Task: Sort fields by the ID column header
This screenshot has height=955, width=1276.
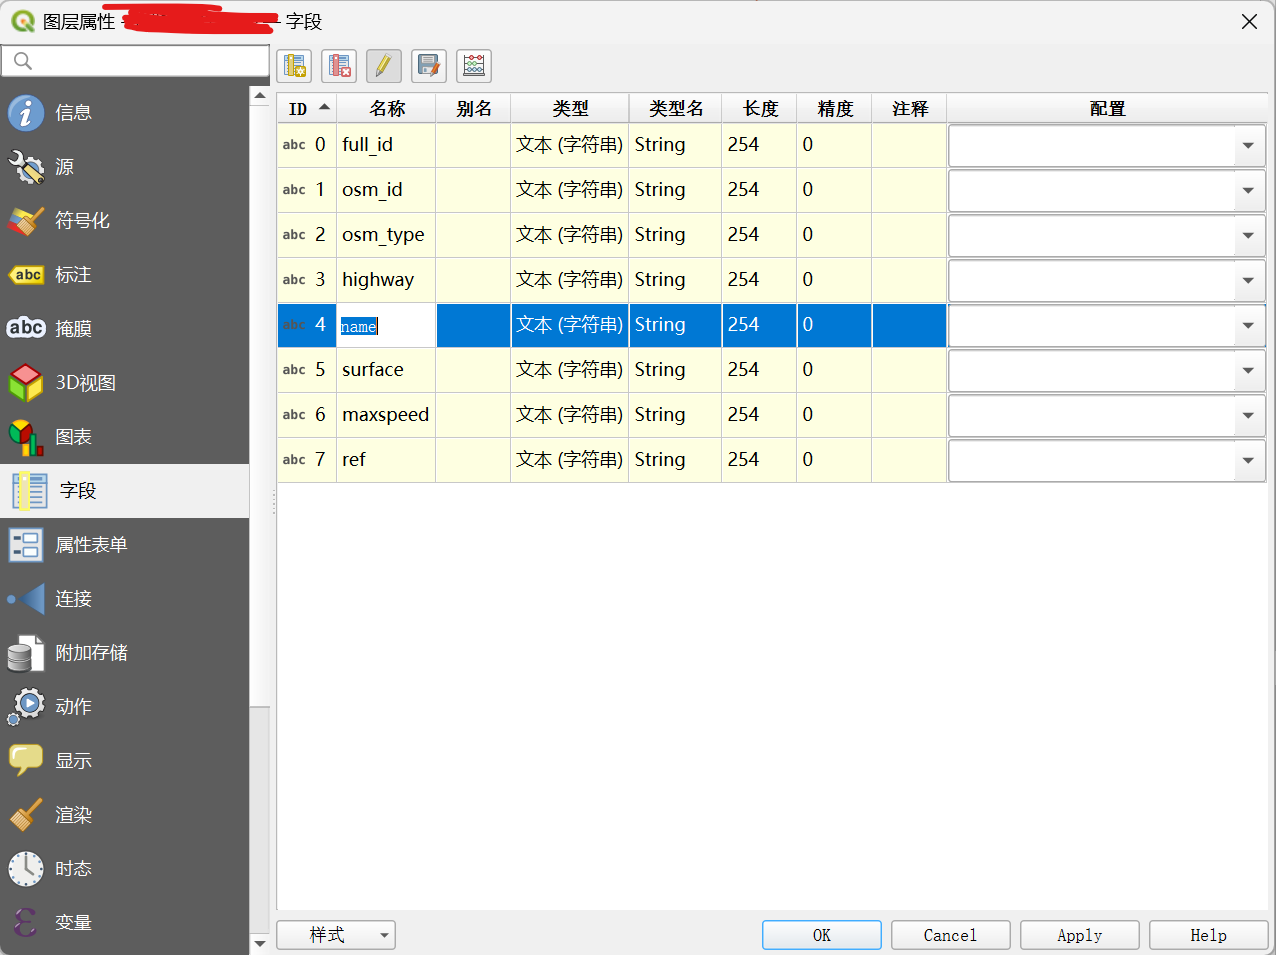Action: (x=306, y=109)
